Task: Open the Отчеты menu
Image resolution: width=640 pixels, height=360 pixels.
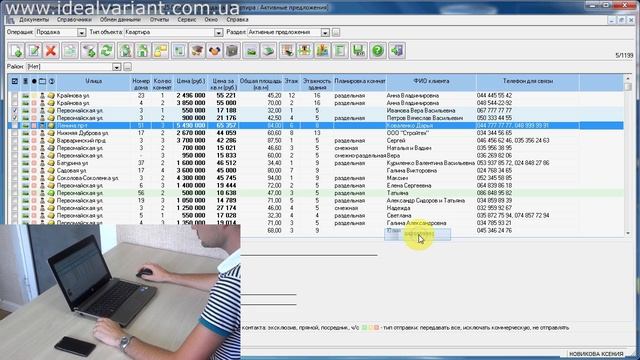Action: click(x=159, y=20)
